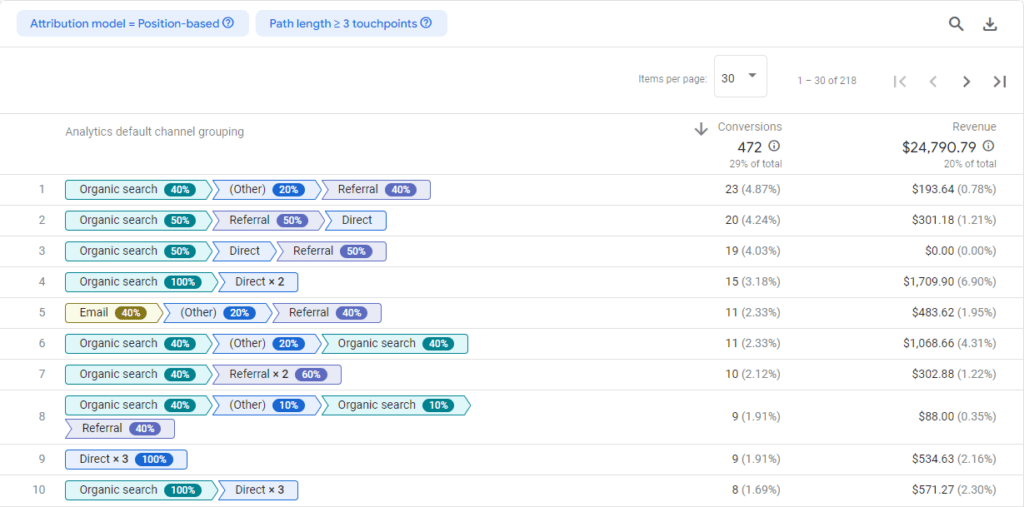Sort by Conversions using the down arrow
This screenshot has height=507, width=1024.
point(701,128)
